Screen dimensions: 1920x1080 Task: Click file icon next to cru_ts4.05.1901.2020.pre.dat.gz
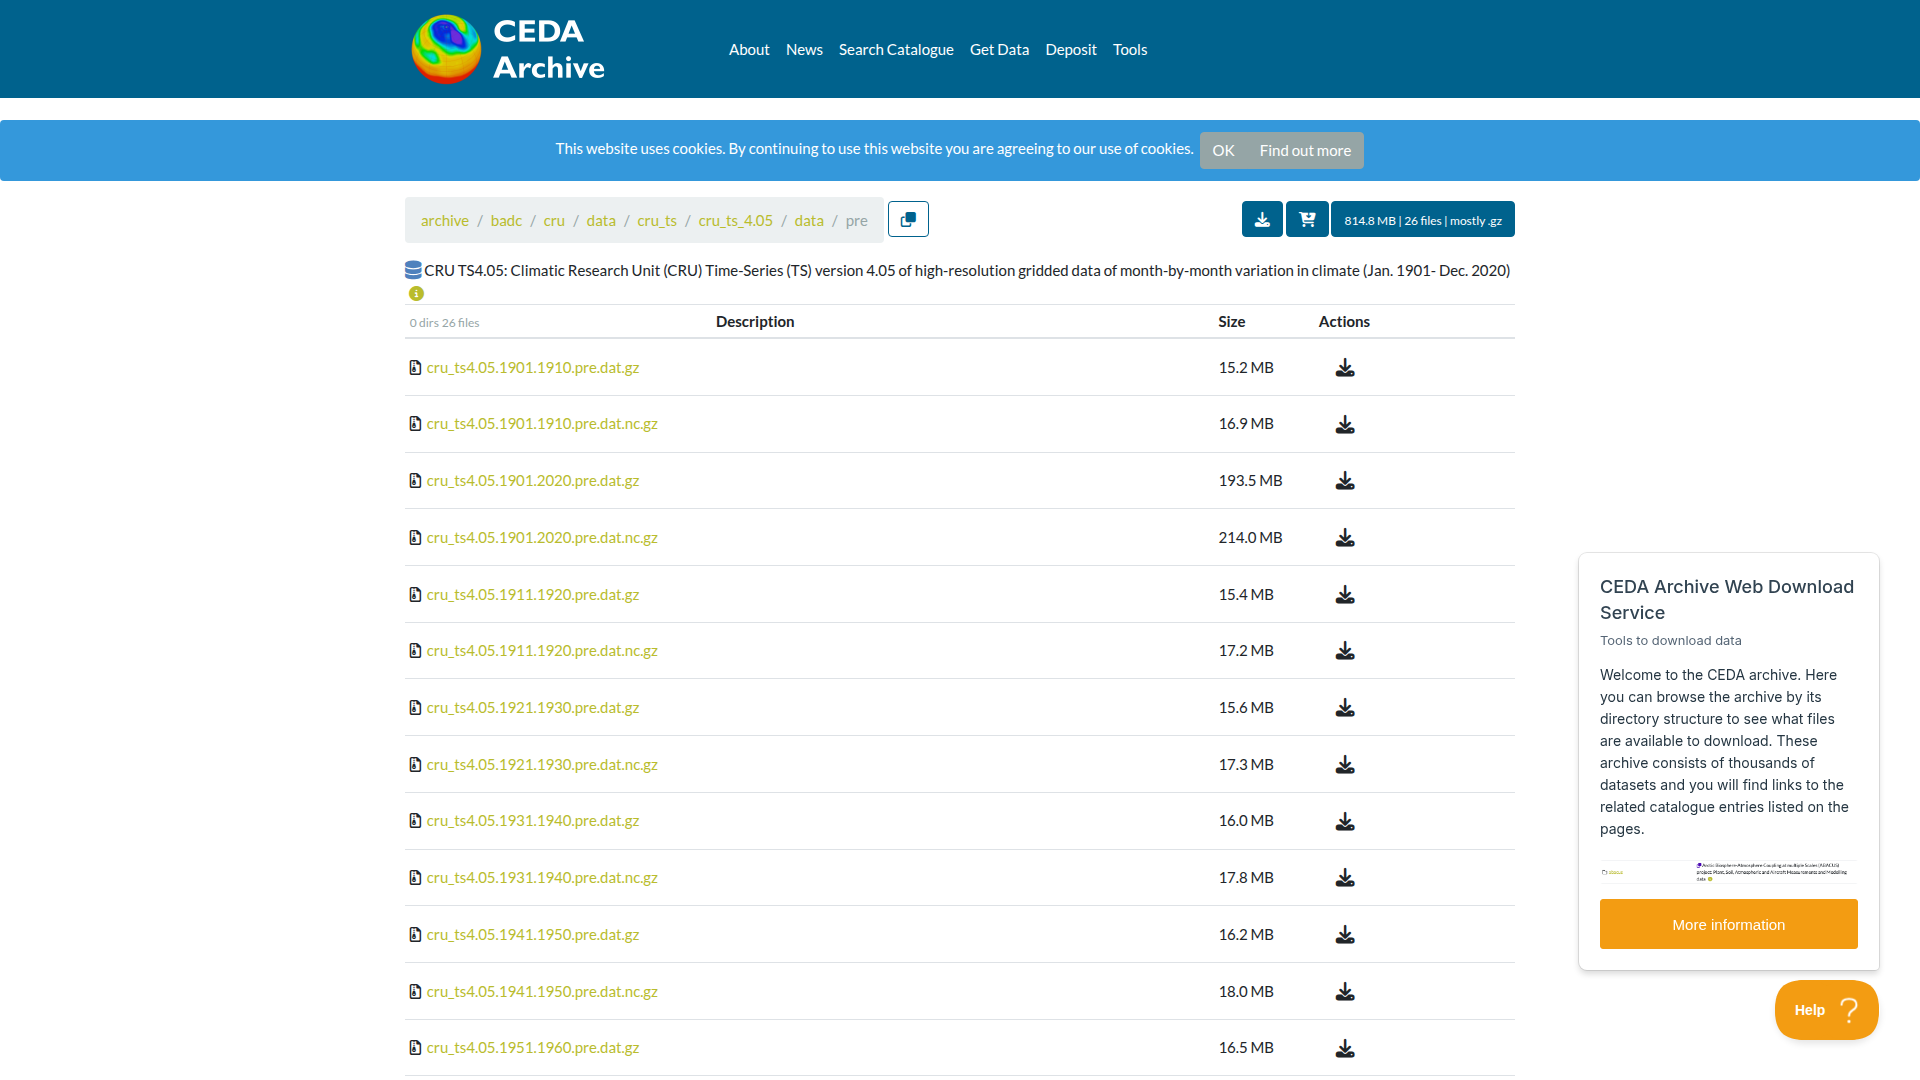tap(415, 480)
